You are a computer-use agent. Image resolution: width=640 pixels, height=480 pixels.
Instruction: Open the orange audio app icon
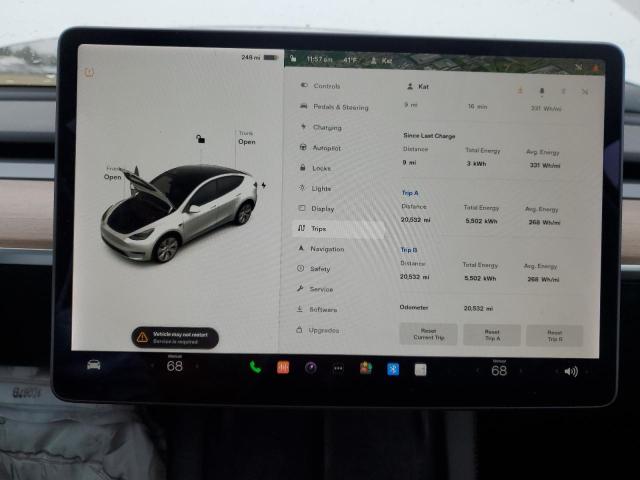pyautogui.click(x=283, y=367)
